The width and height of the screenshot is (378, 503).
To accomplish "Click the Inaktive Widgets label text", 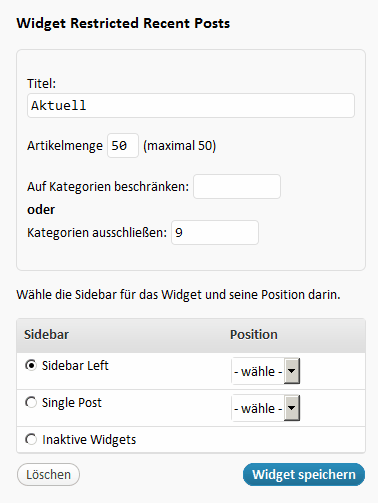I will pos(89,440).
